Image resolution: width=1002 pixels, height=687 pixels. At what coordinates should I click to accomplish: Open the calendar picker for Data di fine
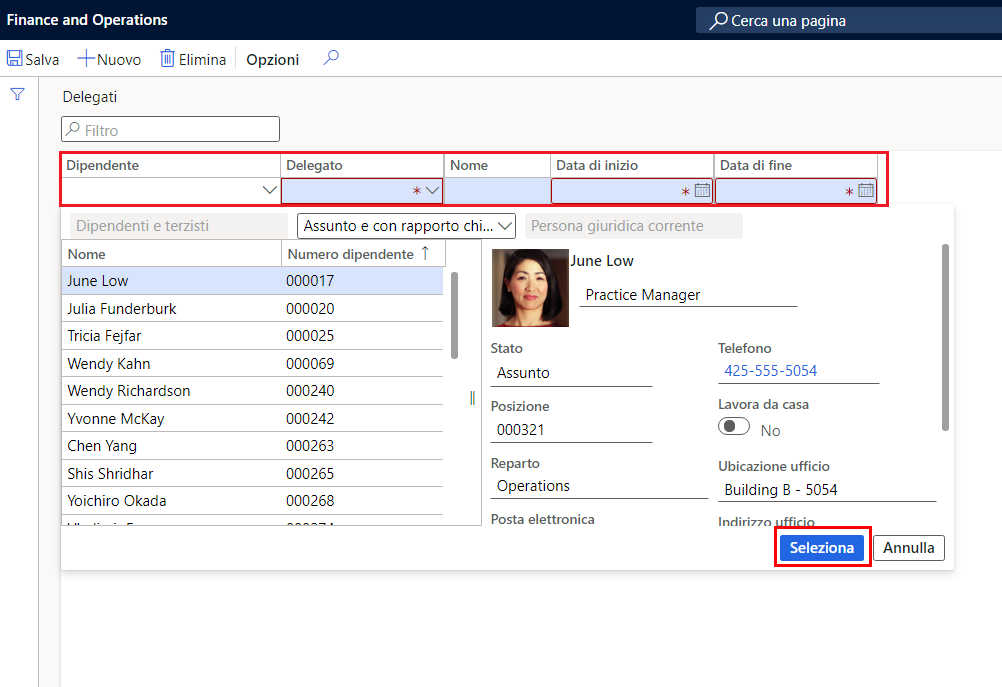[x=866, y=190]
